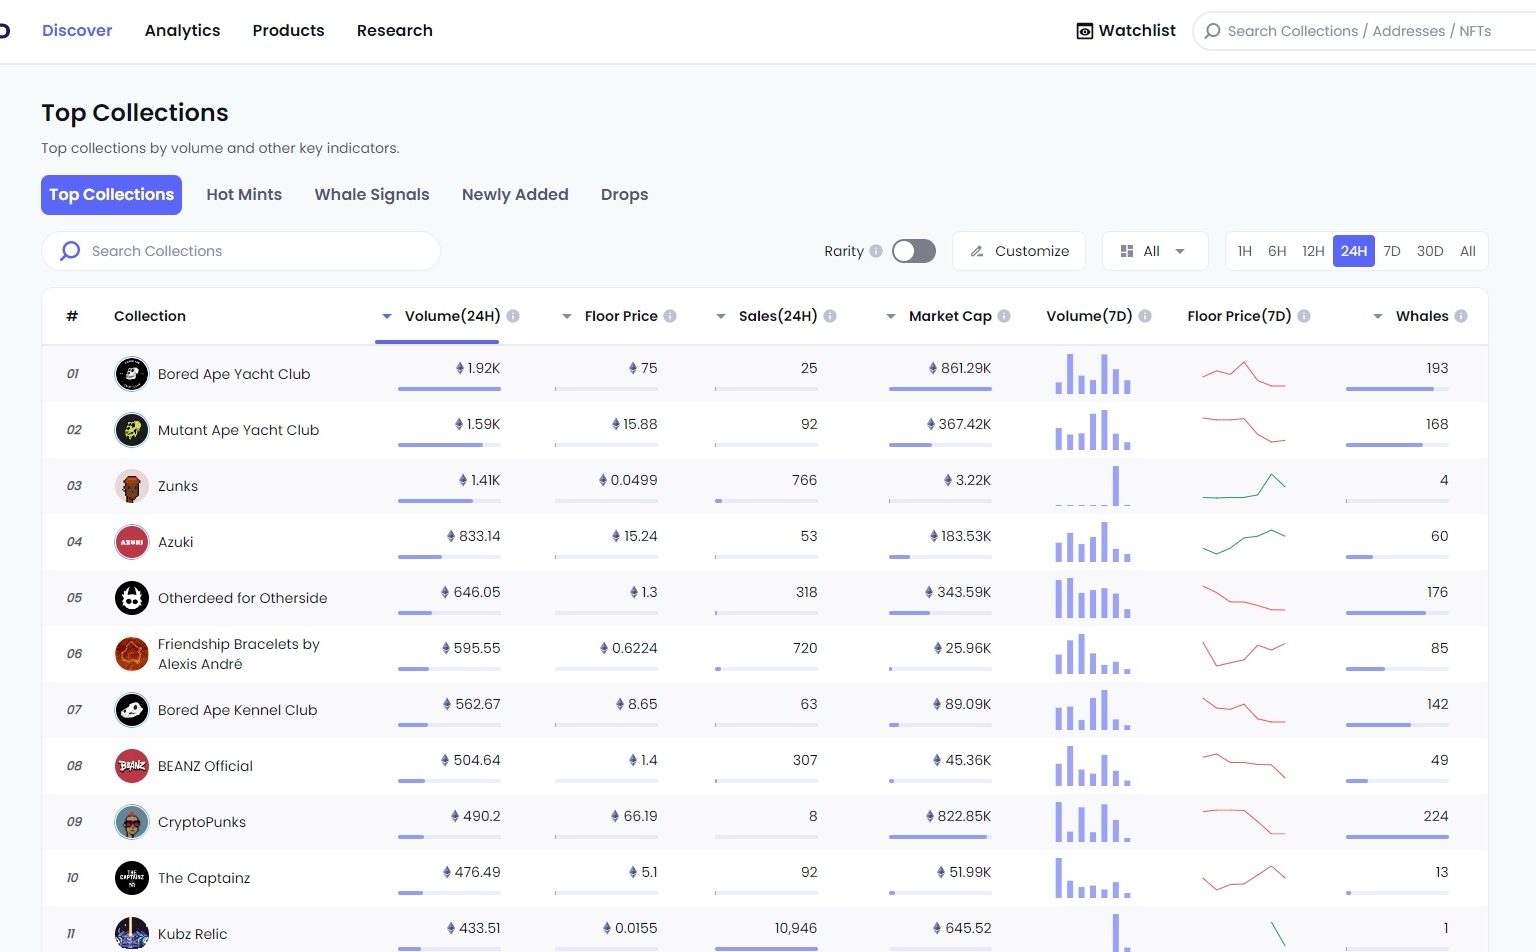Screen dimensions: 1536x952
Task: Click the Mutant Ape Yacht Club avatar icon
Action: pyautogui.click(x=131, y=430)
